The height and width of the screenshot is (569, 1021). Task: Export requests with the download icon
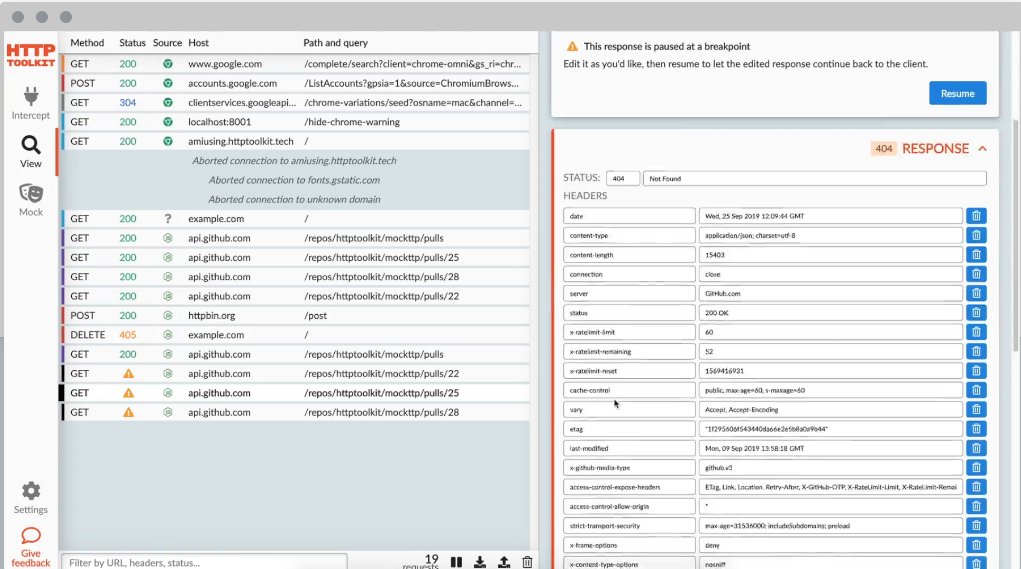coord(480,562)
